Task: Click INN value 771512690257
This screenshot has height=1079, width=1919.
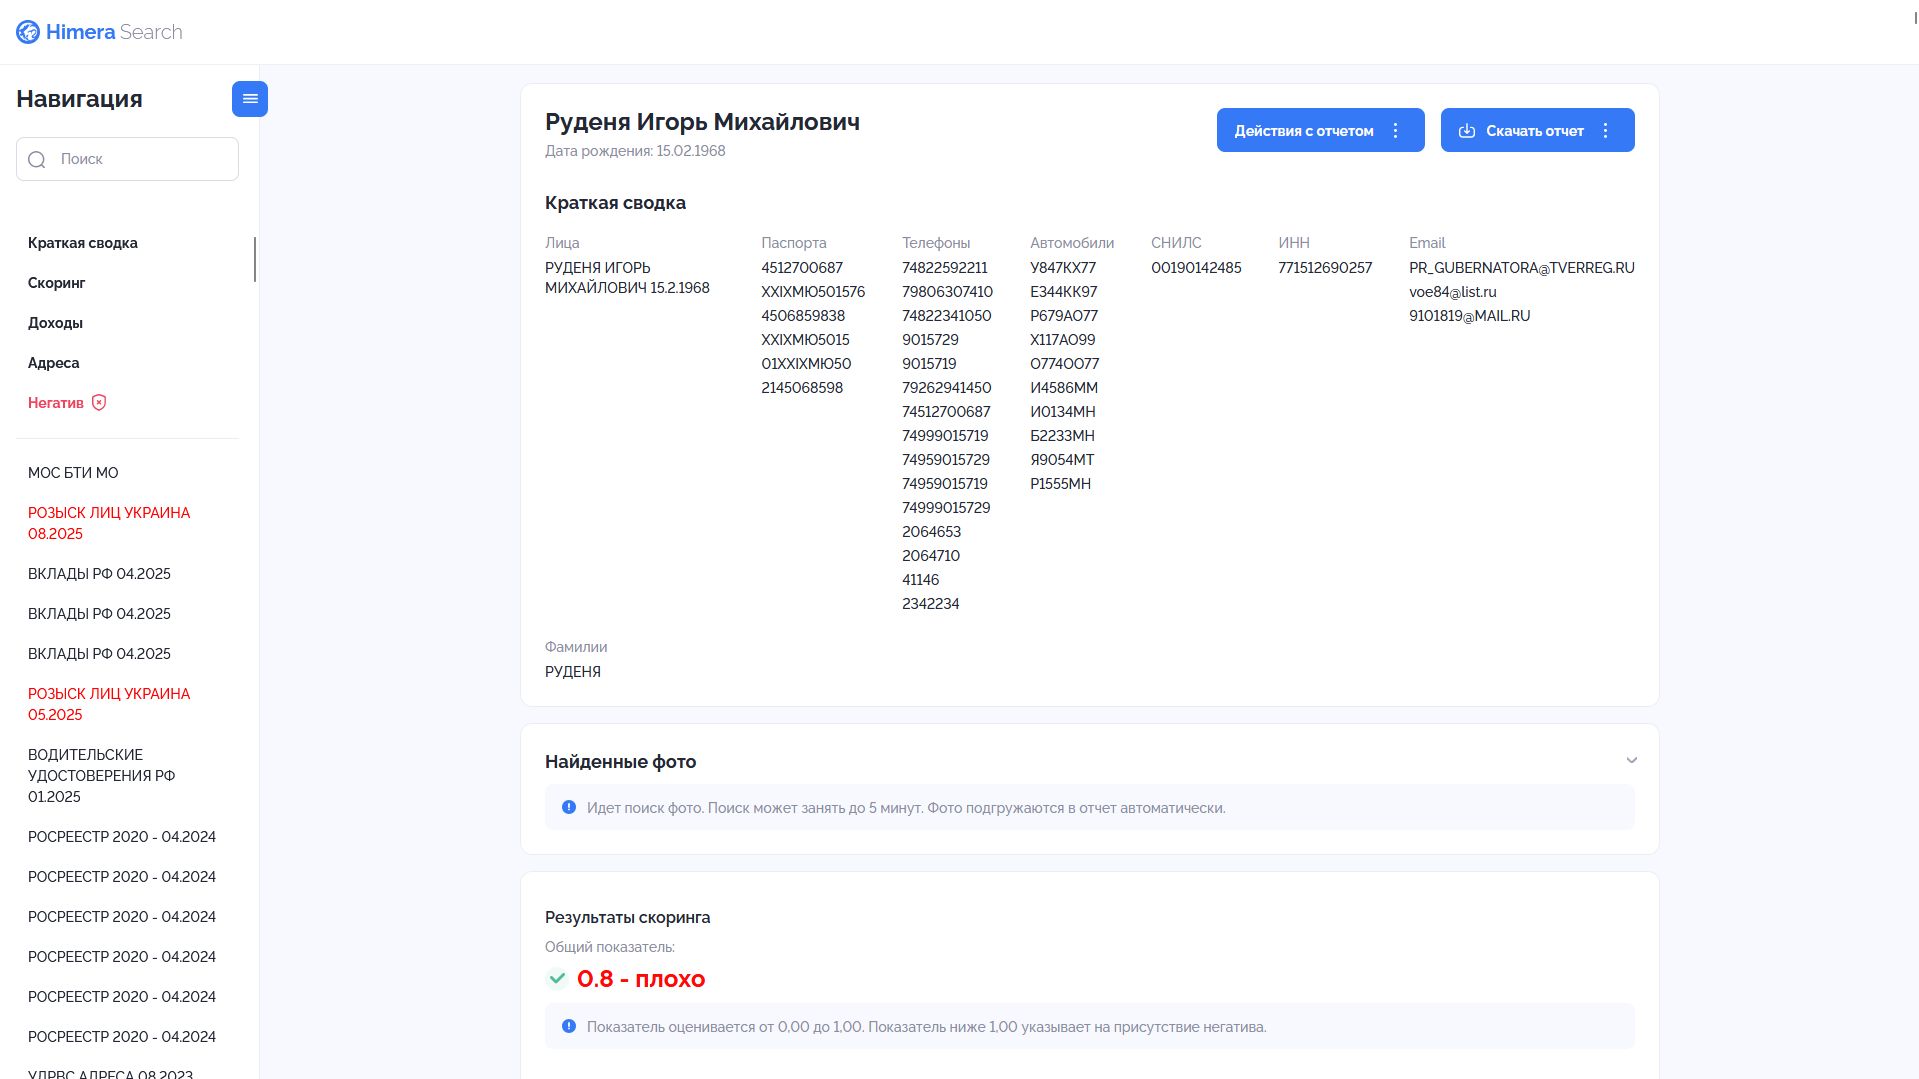Action: pyautogui.click(x=1325, y=268)
